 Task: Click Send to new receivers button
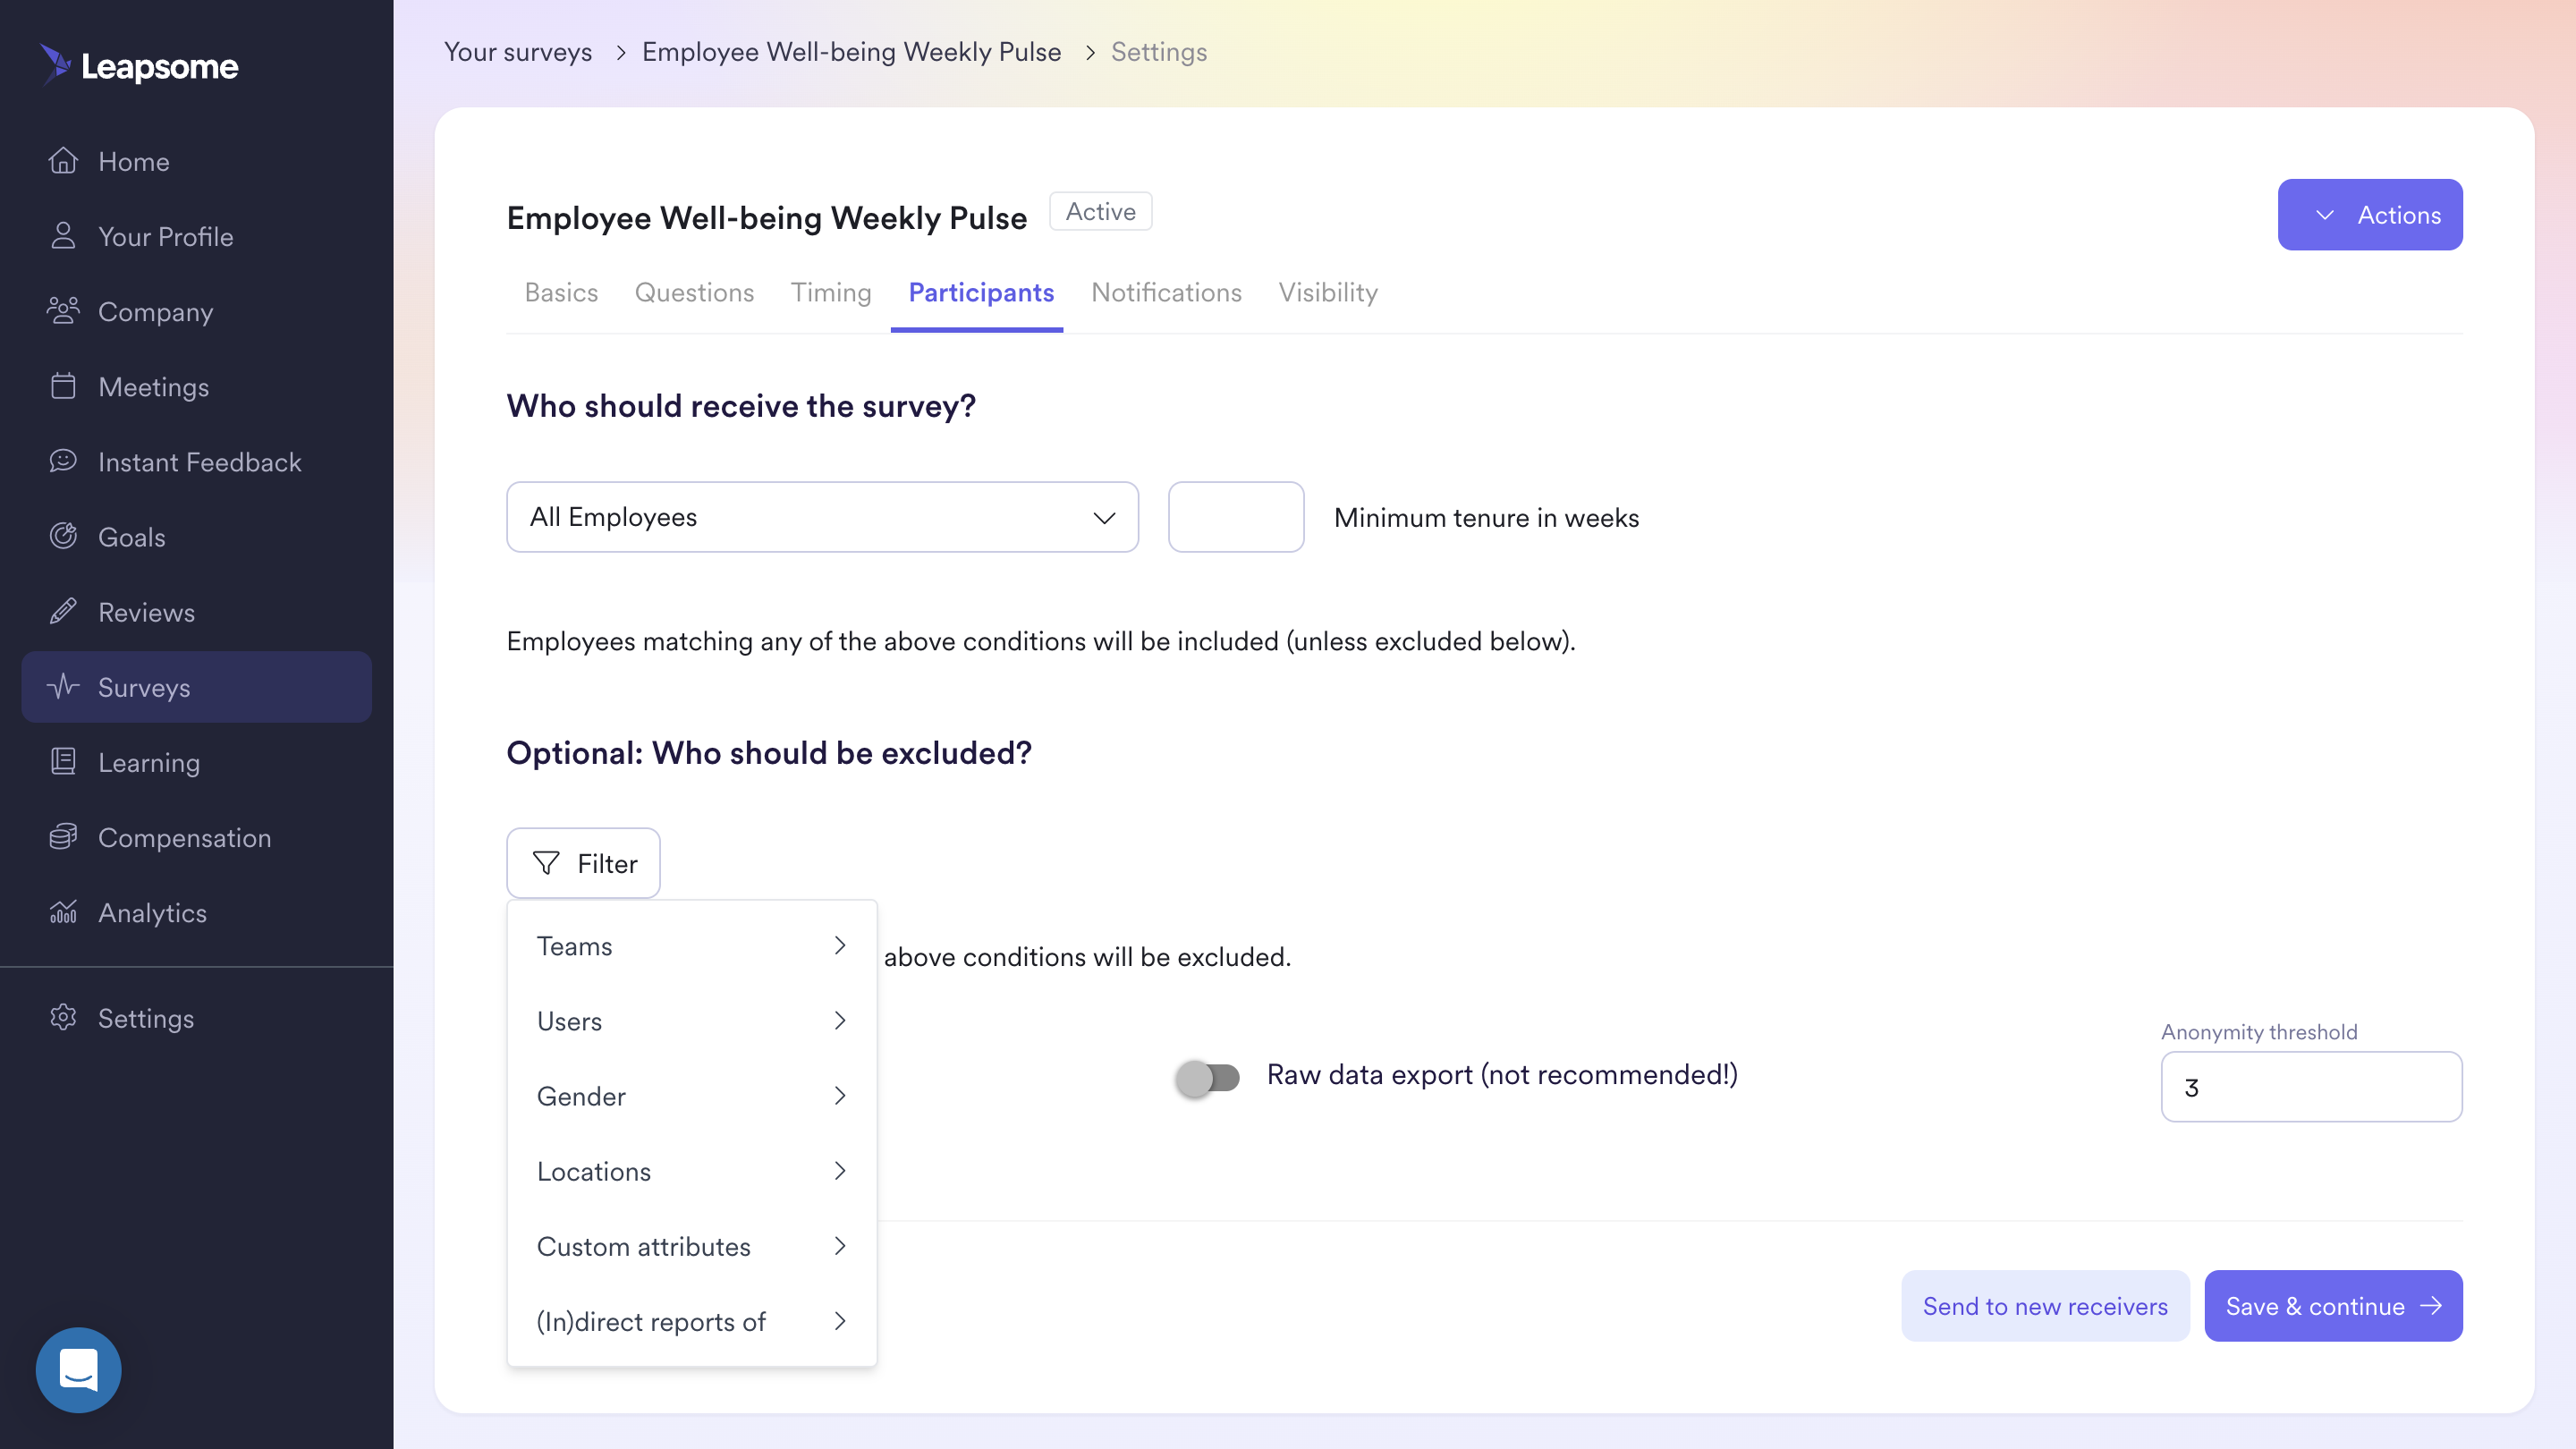click(x=2045, y=1306)
